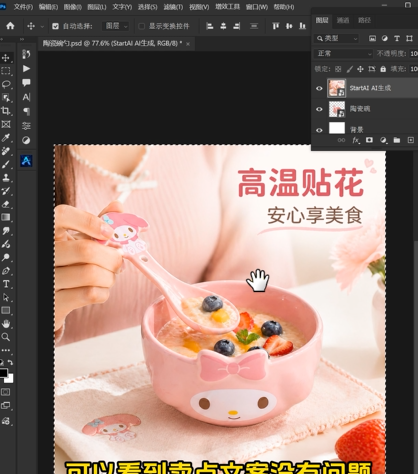Align horizontal centers button
This screenshot has height=474, width=418.
point(223,26)
